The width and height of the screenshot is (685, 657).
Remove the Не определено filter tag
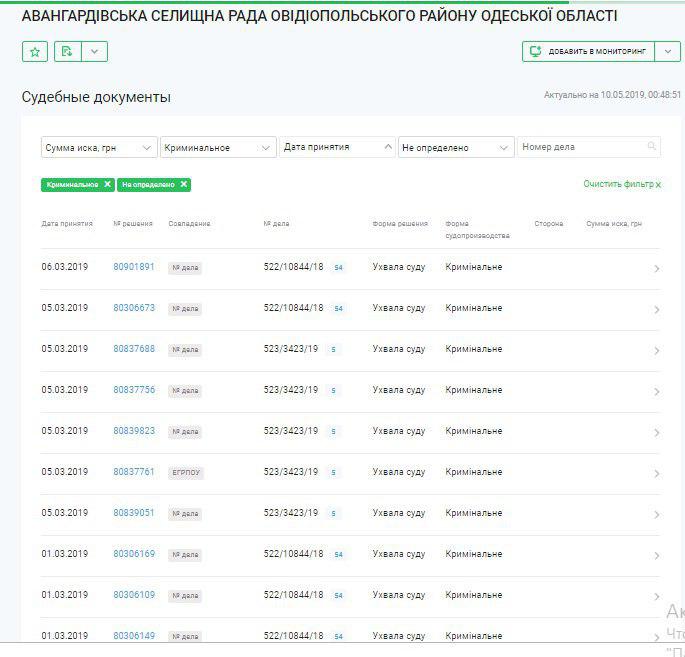(184, 185)
